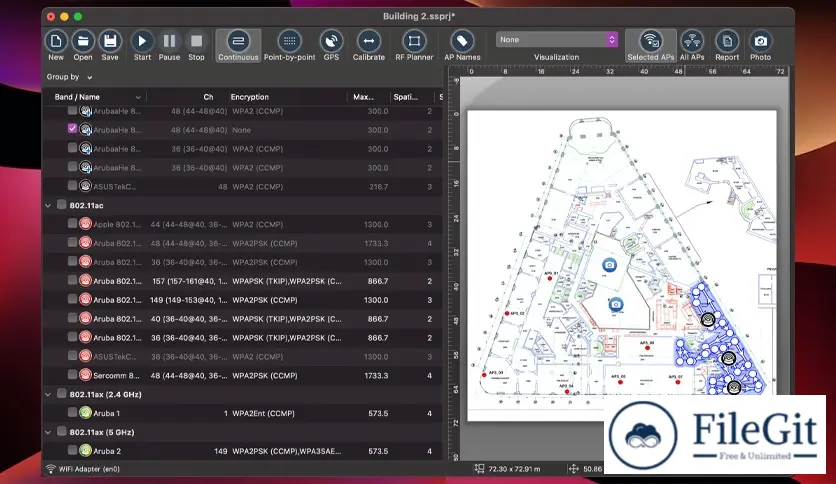Show All APs on map

click(x=692, y=45)
